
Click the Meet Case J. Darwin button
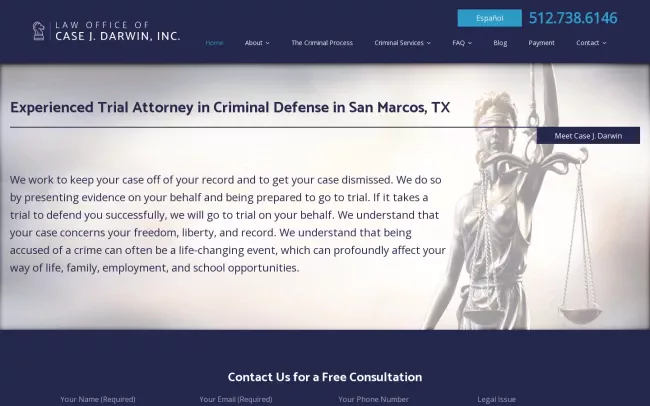pos(588,136)
